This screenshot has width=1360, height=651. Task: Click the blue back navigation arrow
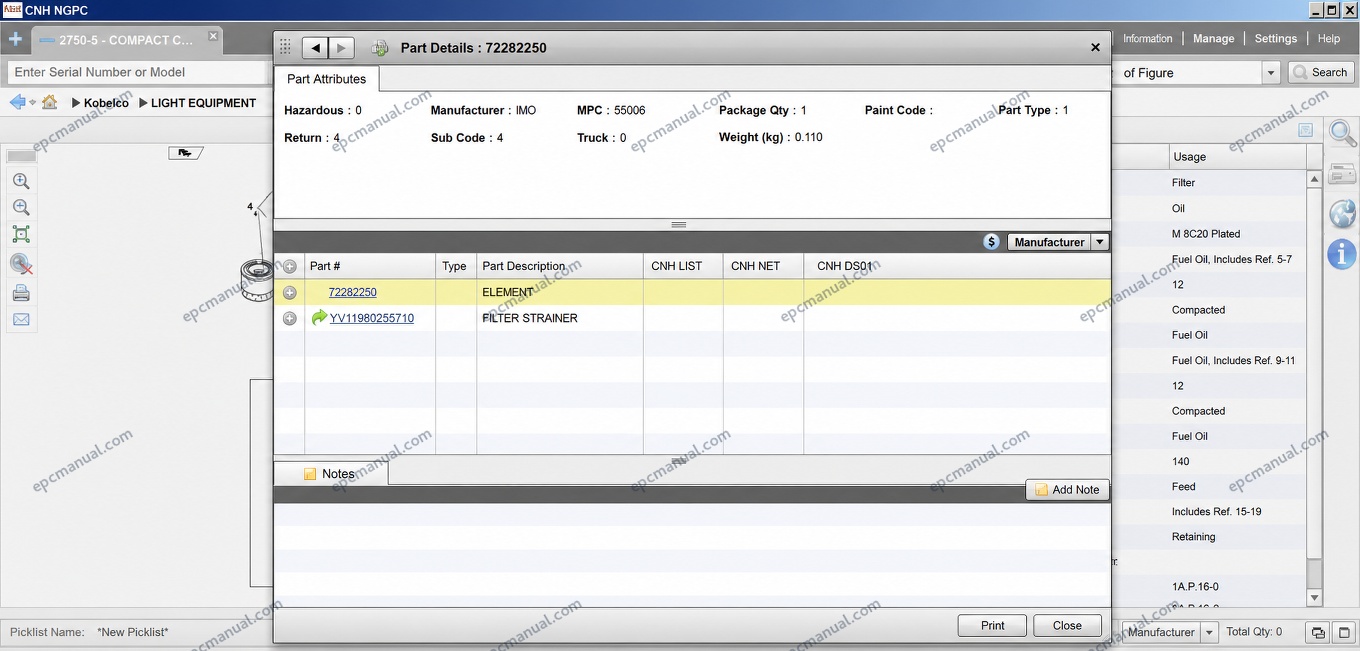point(17,102)
